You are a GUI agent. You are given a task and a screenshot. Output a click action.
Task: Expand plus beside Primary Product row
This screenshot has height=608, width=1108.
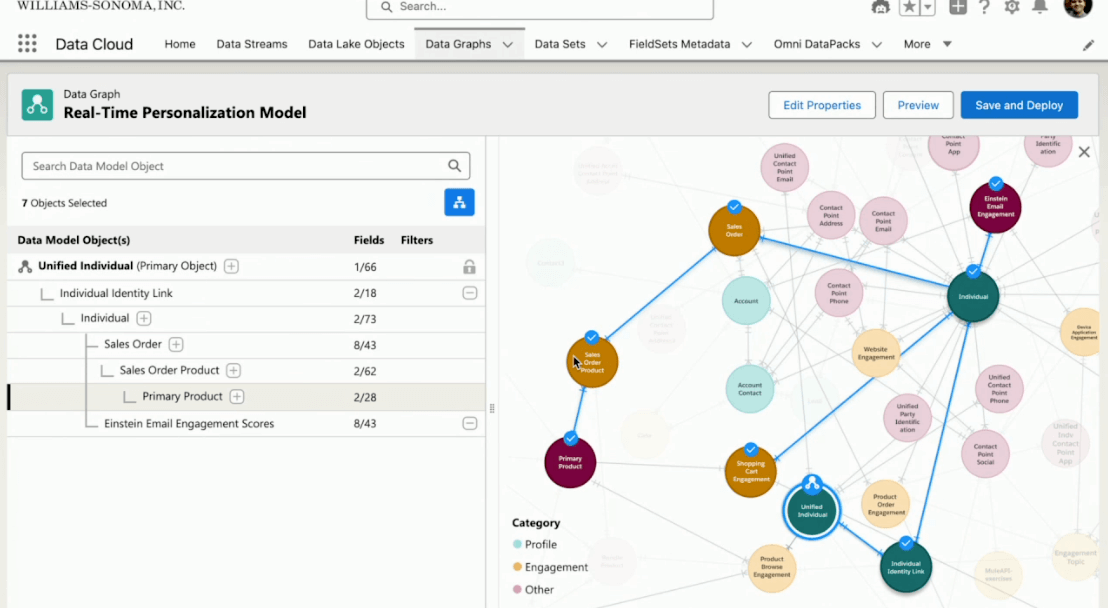point(237,397)
